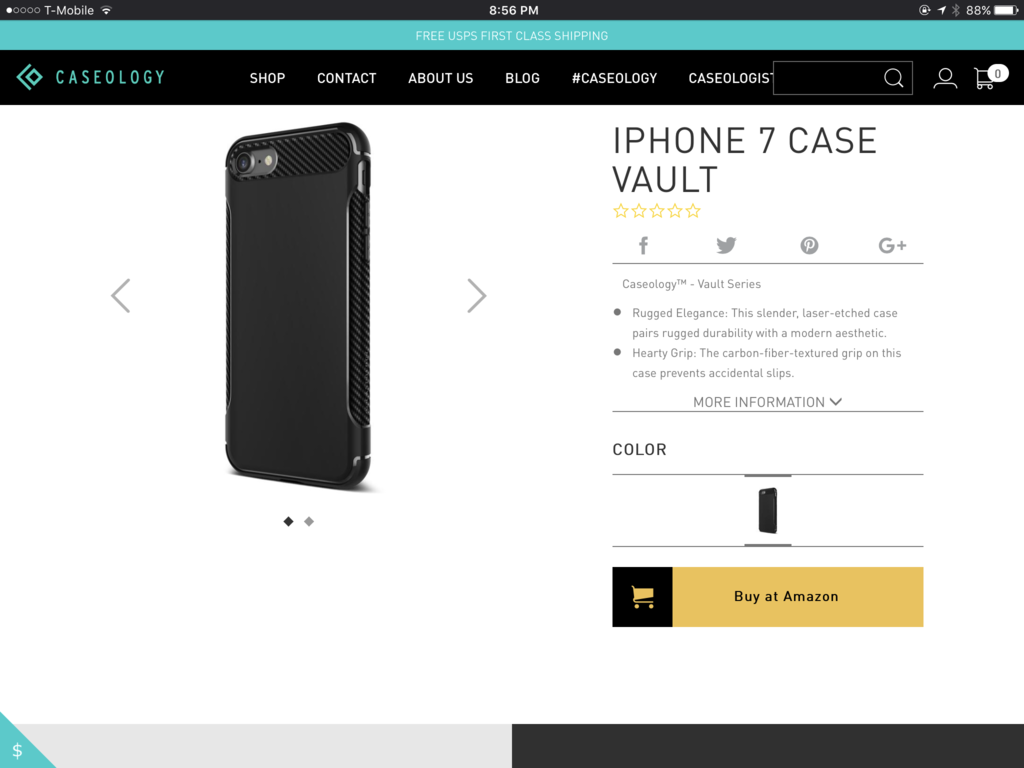This screenshot has width=1024, height=768.
Task: Open the SHOP menu
Action: click(x=267, y=78)
